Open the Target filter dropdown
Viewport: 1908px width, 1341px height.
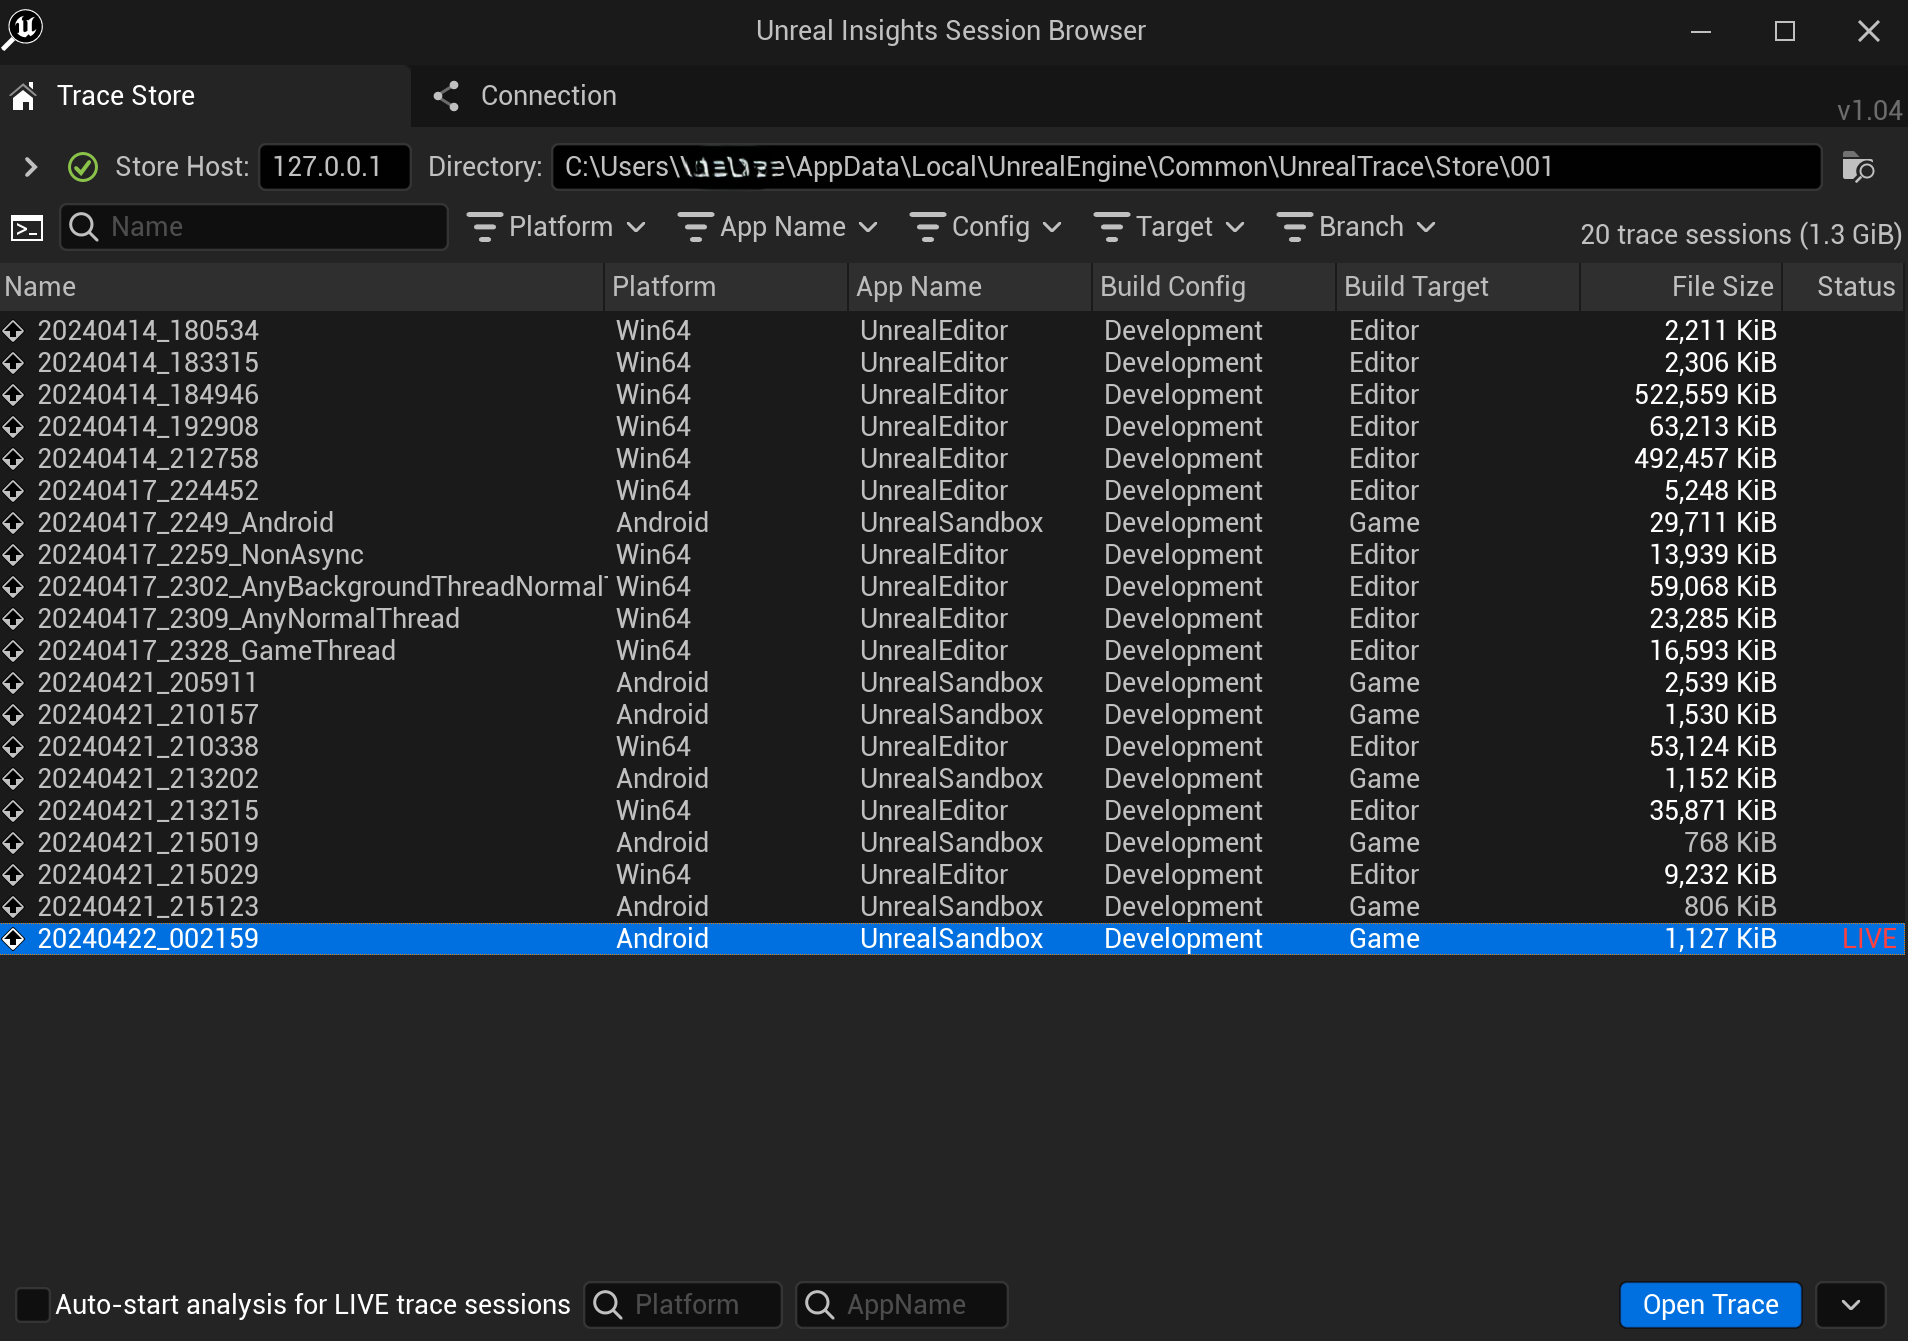pos(1170,227)
